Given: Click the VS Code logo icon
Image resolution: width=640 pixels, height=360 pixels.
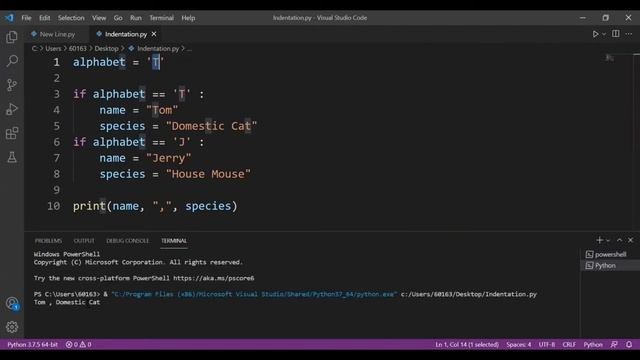Looking at the screenshot, I should 9,18.
